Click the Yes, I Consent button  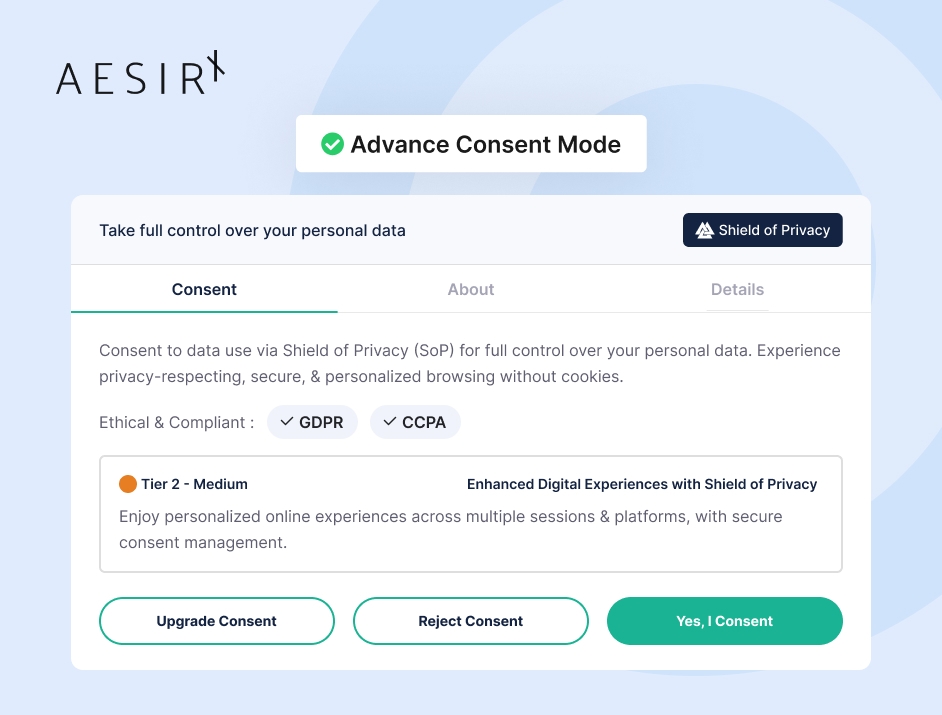[724, 621]
